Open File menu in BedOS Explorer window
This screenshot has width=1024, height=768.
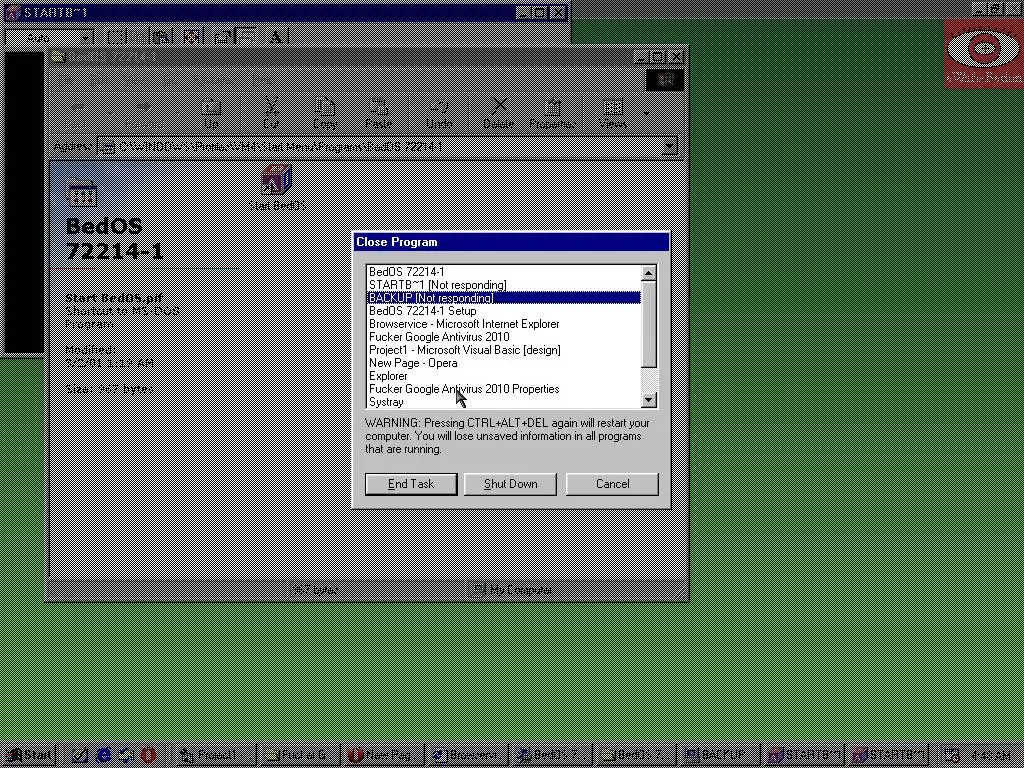(x=65, y=80)
